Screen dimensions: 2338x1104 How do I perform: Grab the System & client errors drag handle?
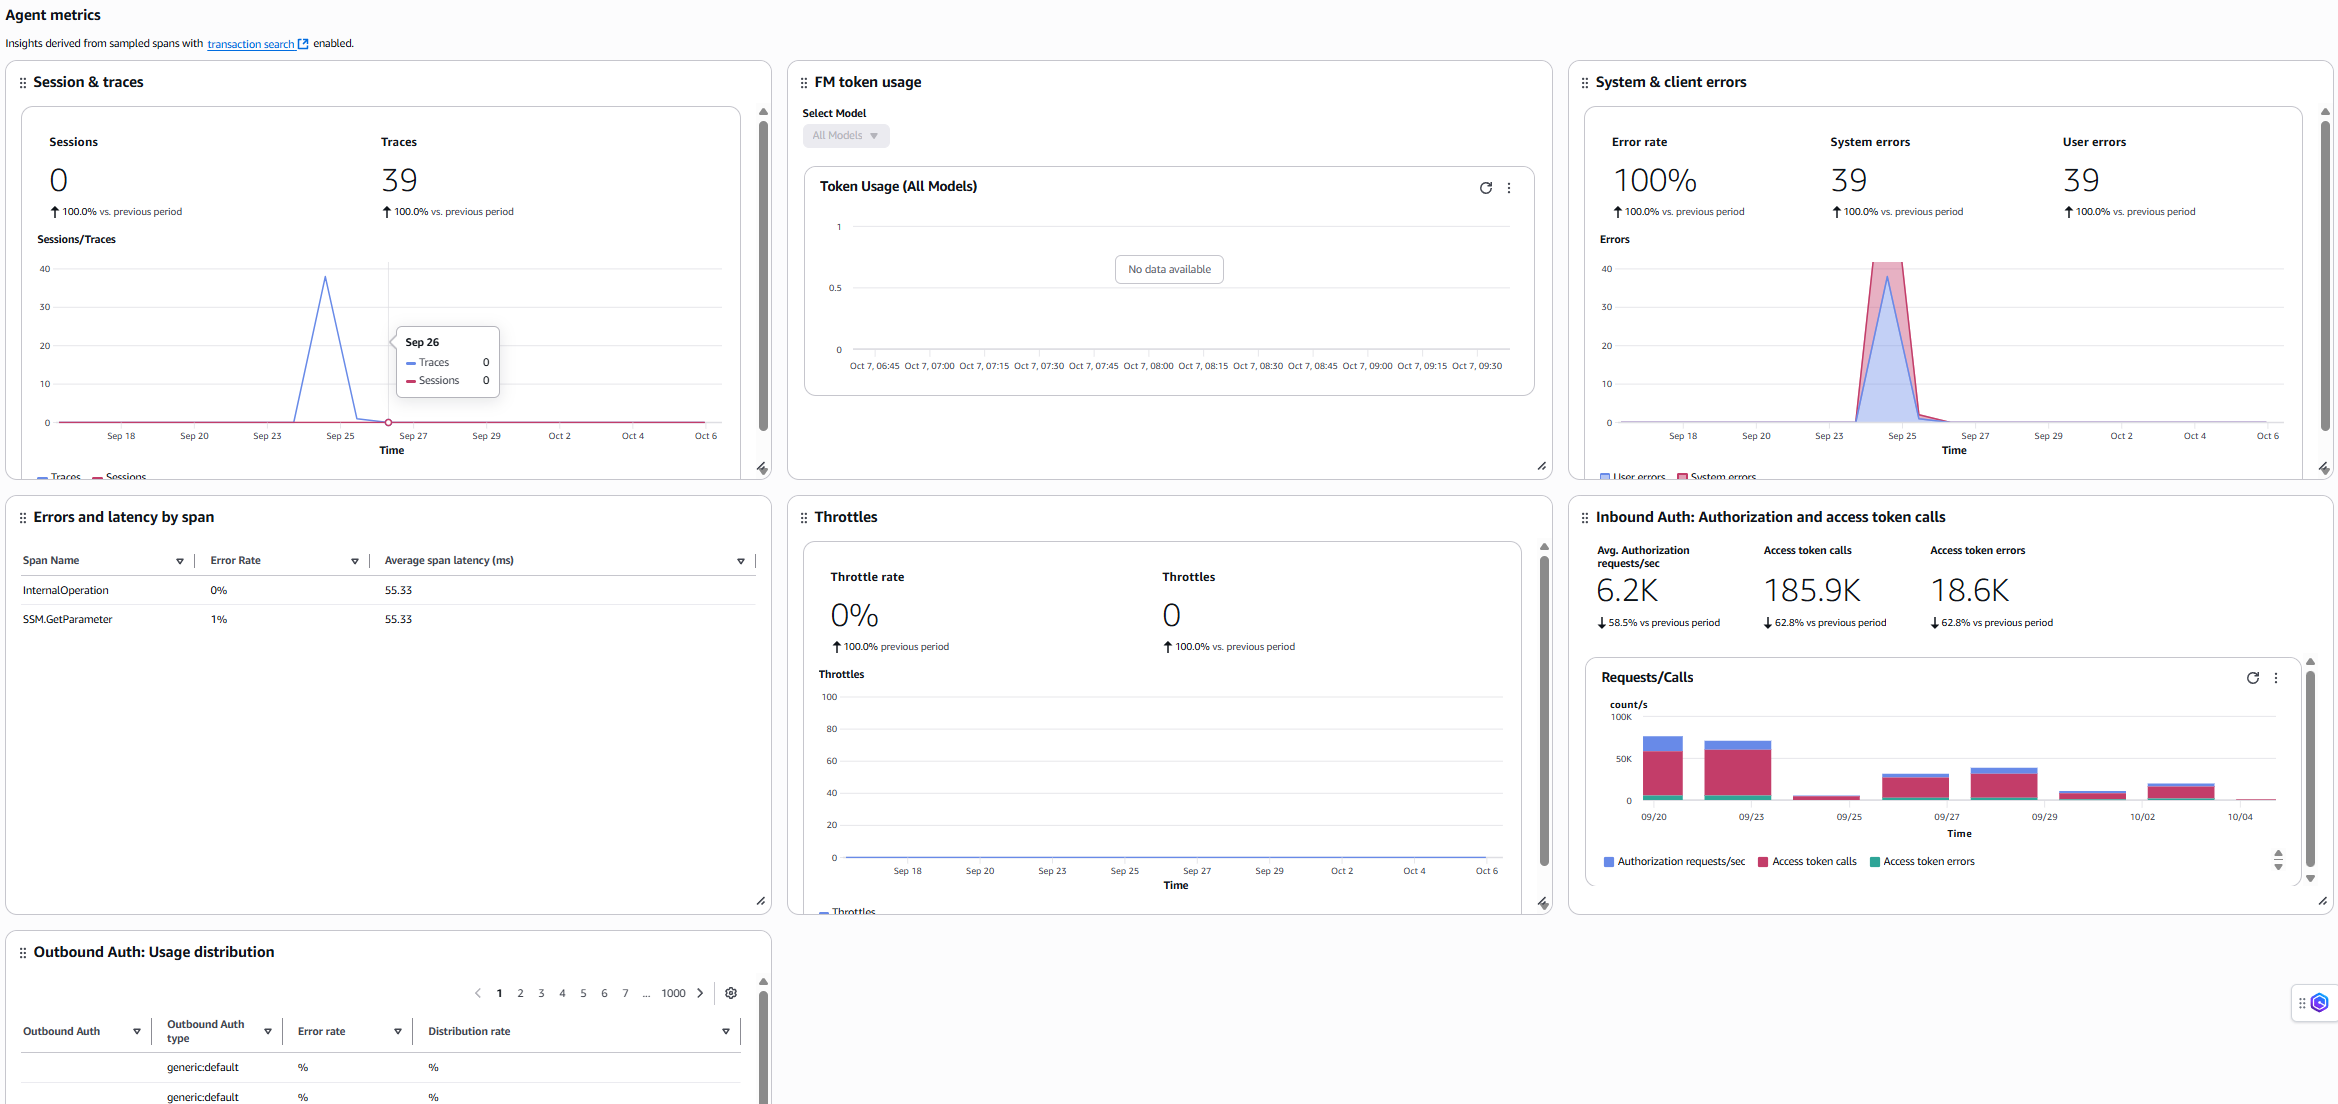tap(1585, 82)
